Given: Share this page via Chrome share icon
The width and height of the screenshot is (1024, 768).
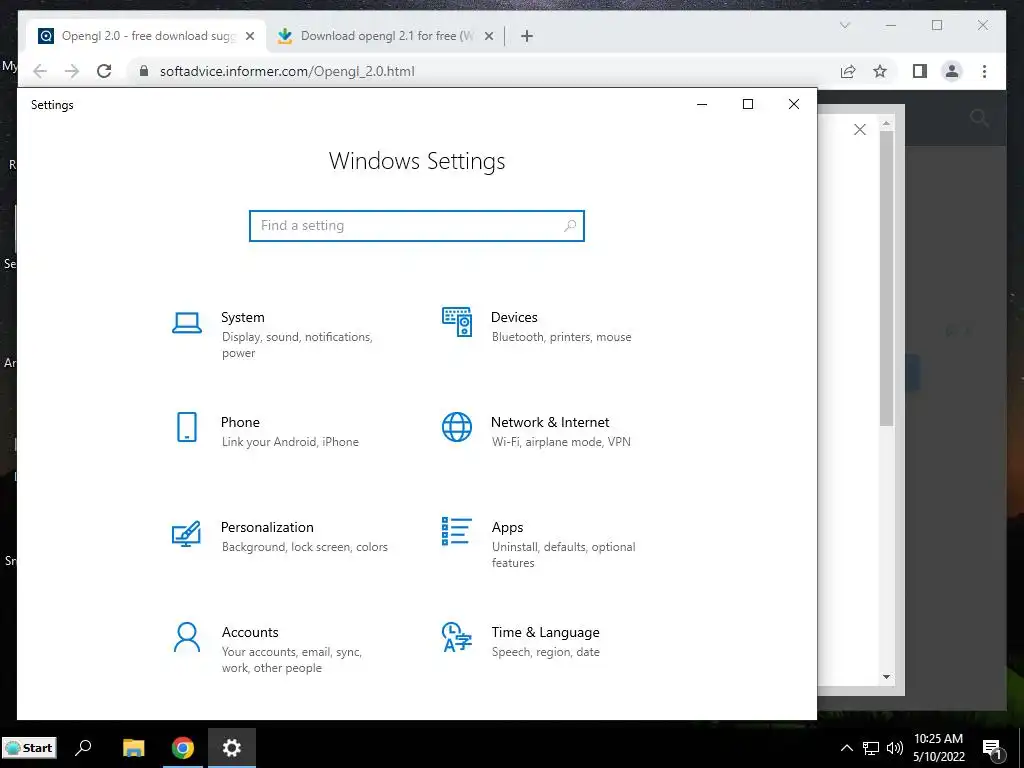Looking at the screenshot, I should click(848, 71).
